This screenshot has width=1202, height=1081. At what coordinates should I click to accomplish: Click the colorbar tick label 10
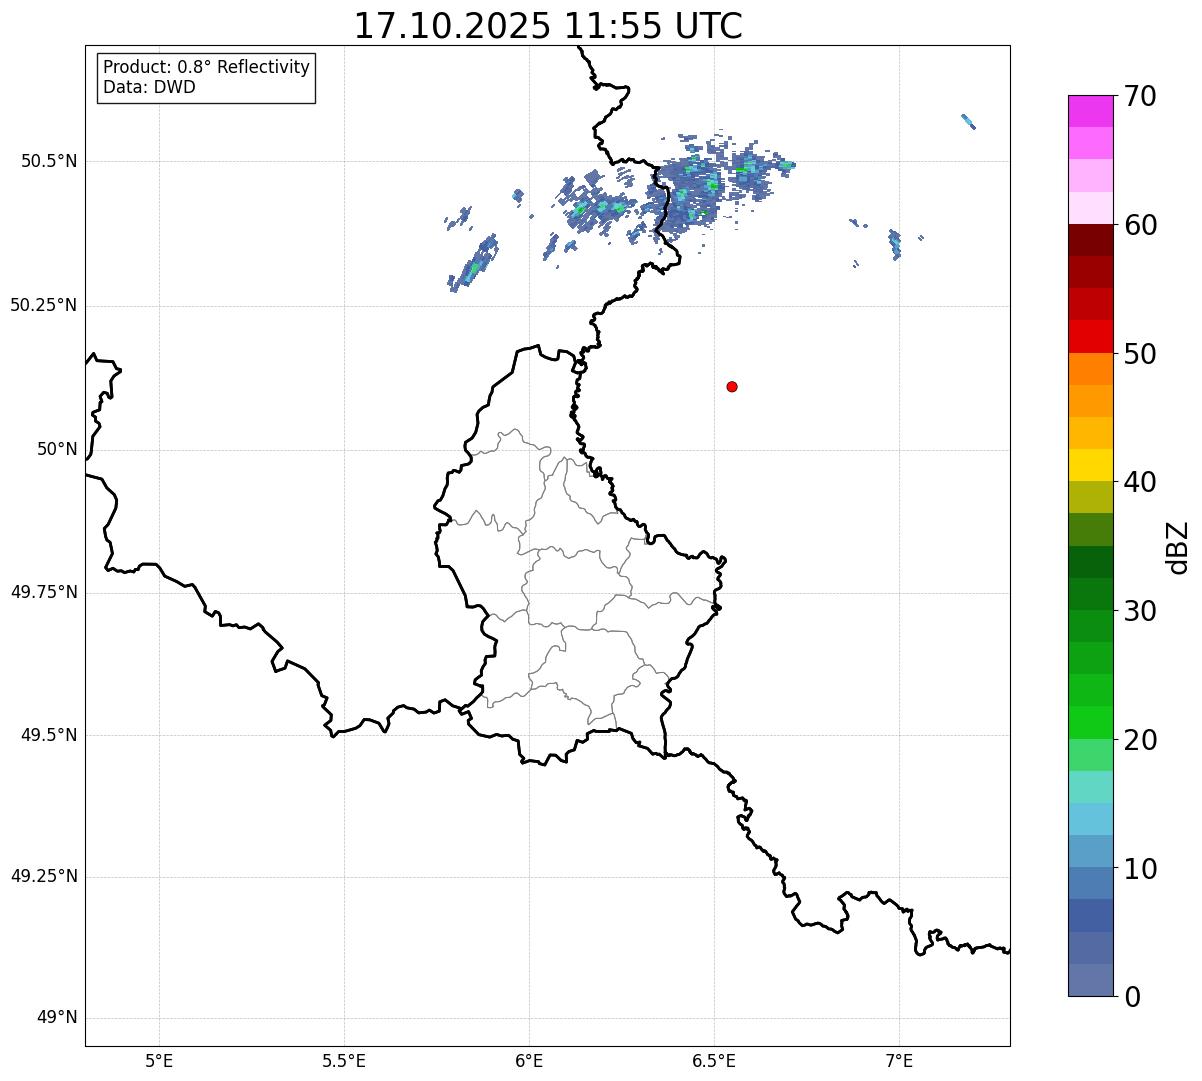click(x=1140, y=869)
